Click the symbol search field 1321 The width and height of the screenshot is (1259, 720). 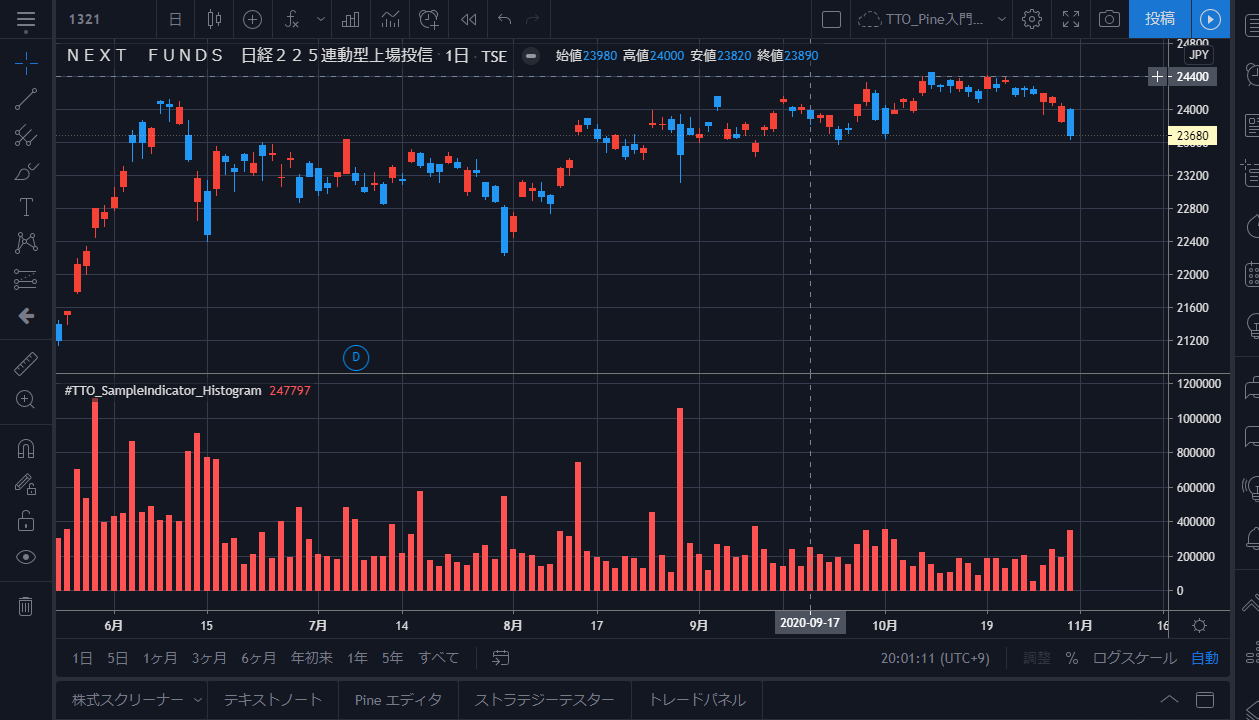pyautogui.click(x=104, y=19)
